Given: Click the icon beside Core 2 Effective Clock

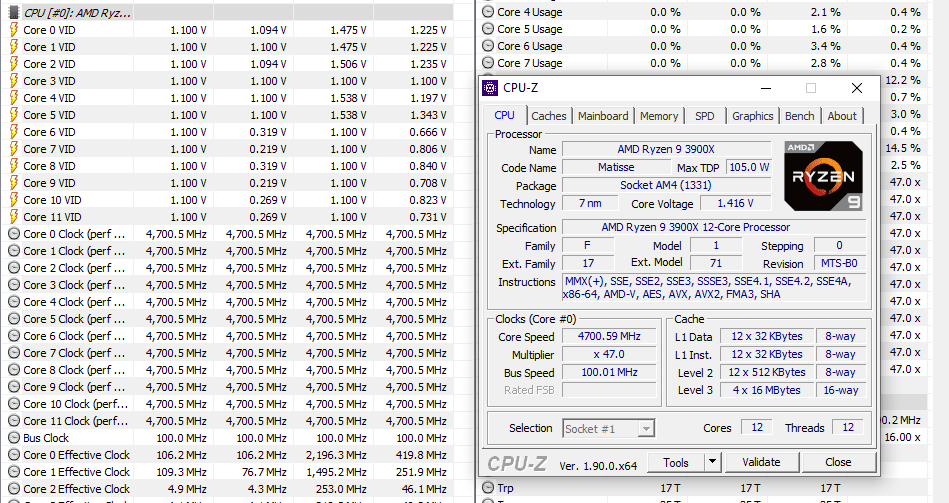Looking at the screenshot, I should [13, 488].
